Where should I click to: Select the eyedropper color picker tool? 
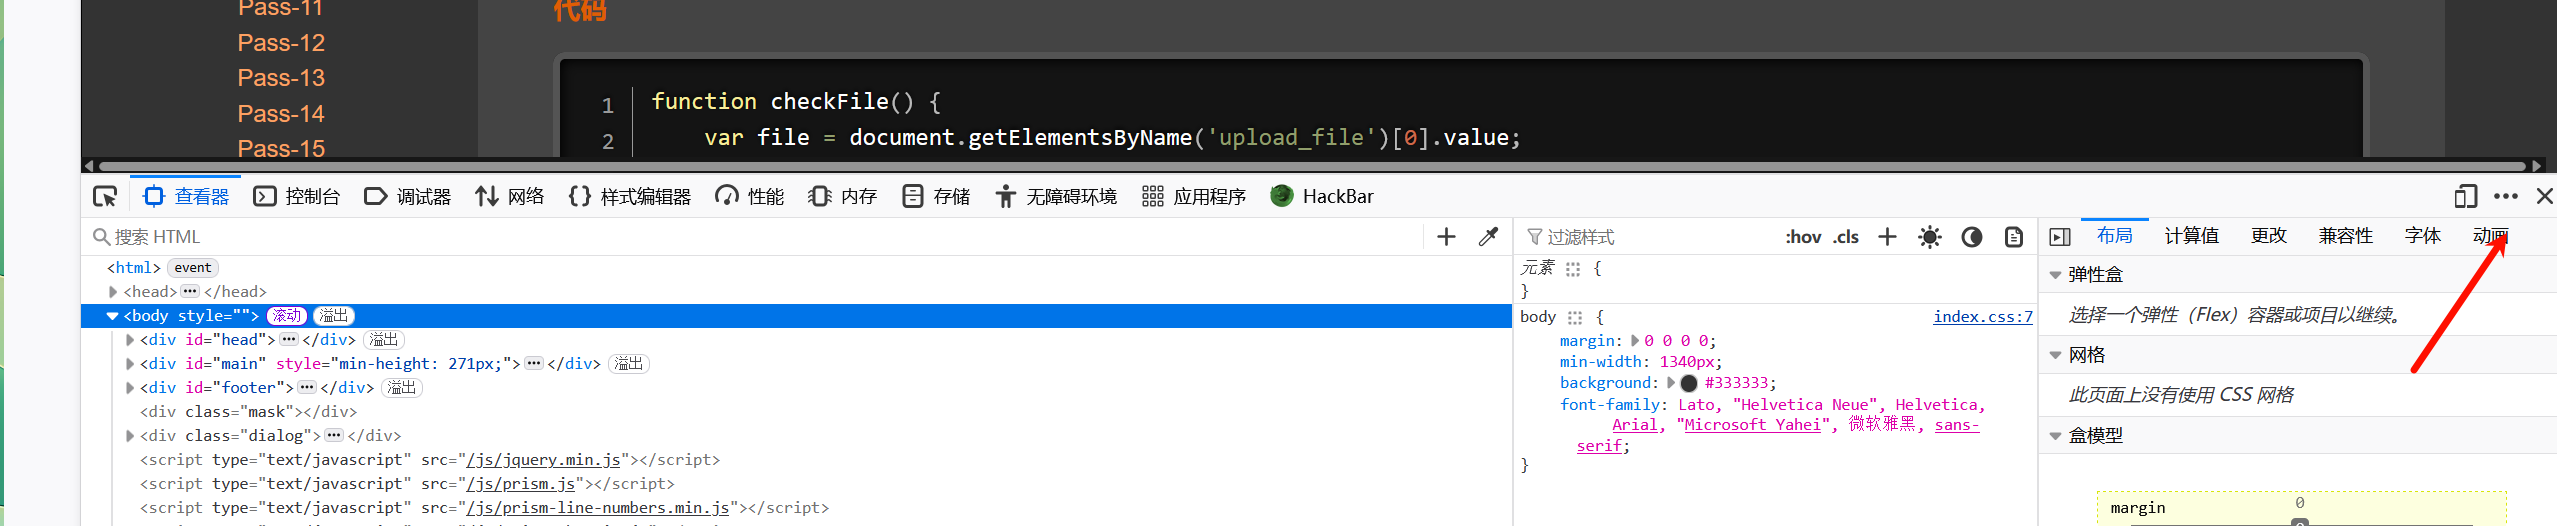(1488, 236)
